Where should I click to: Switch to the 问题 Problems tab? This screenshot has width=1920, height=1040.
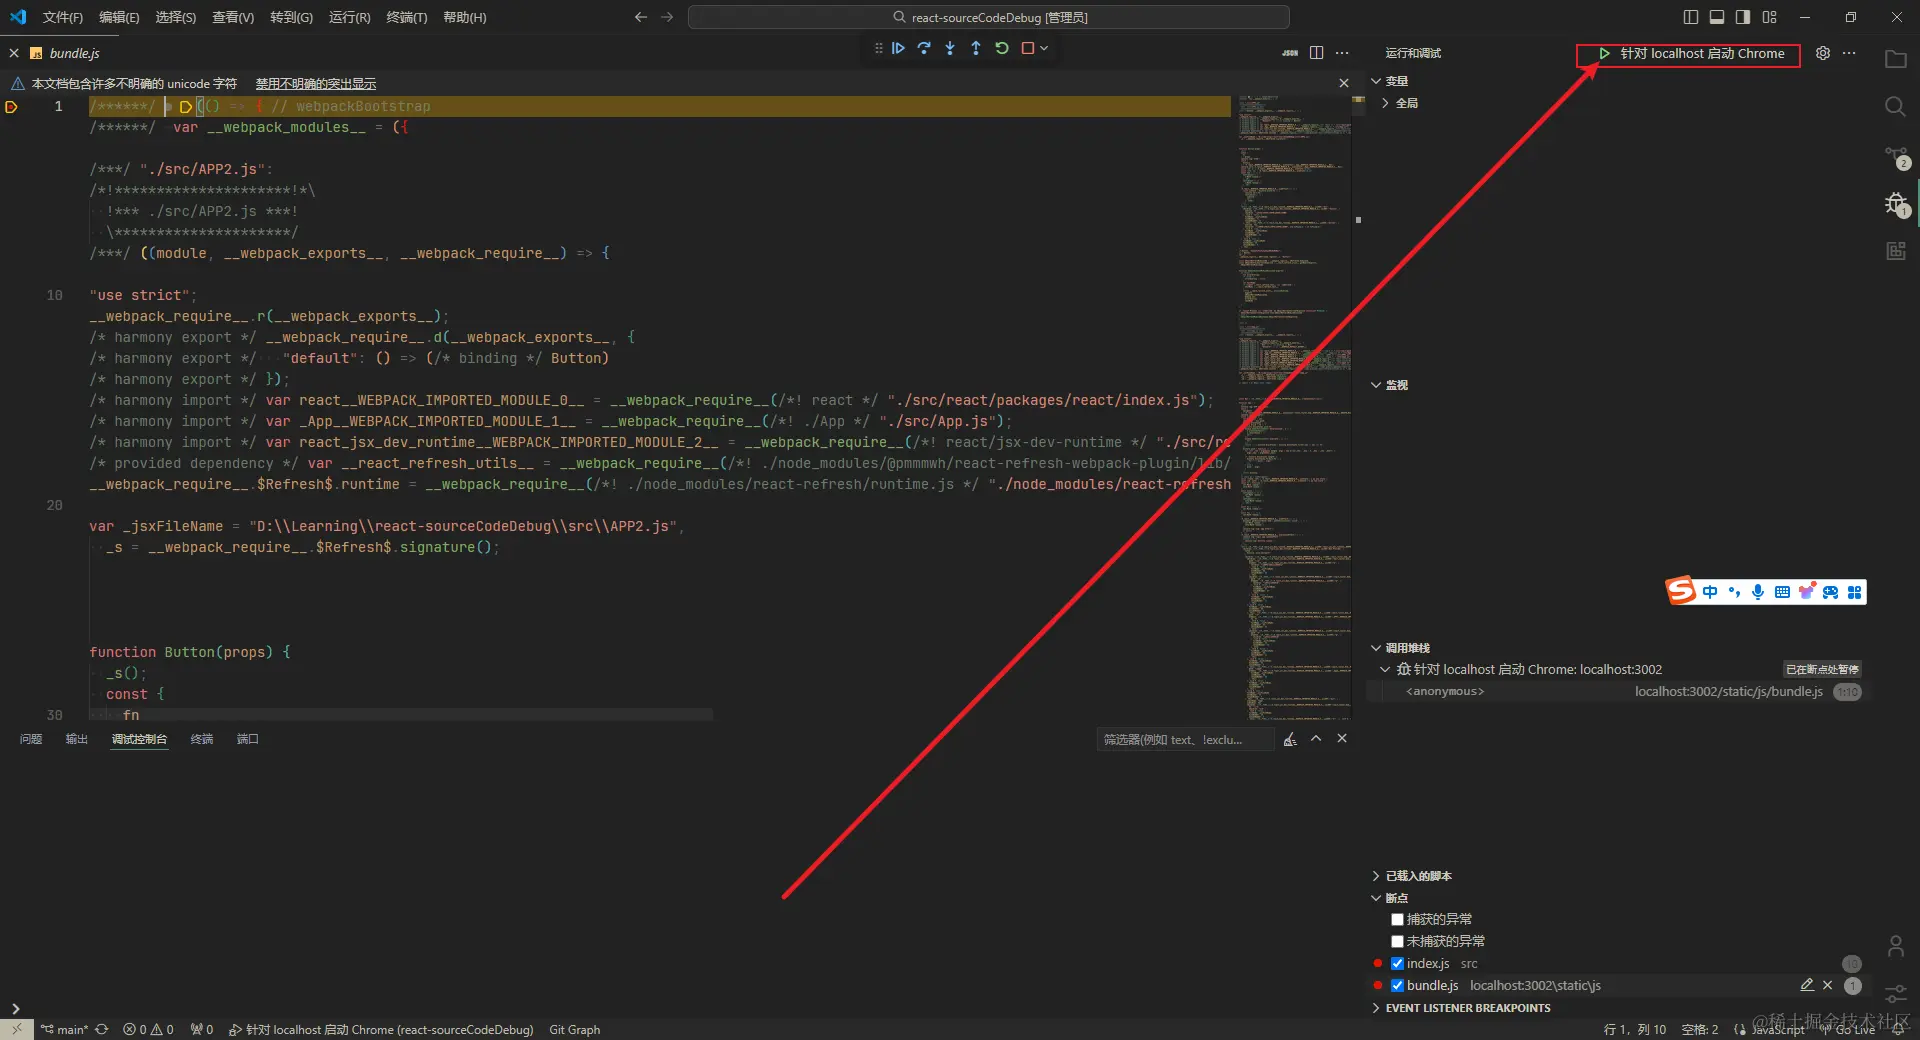tap(31, 739)
